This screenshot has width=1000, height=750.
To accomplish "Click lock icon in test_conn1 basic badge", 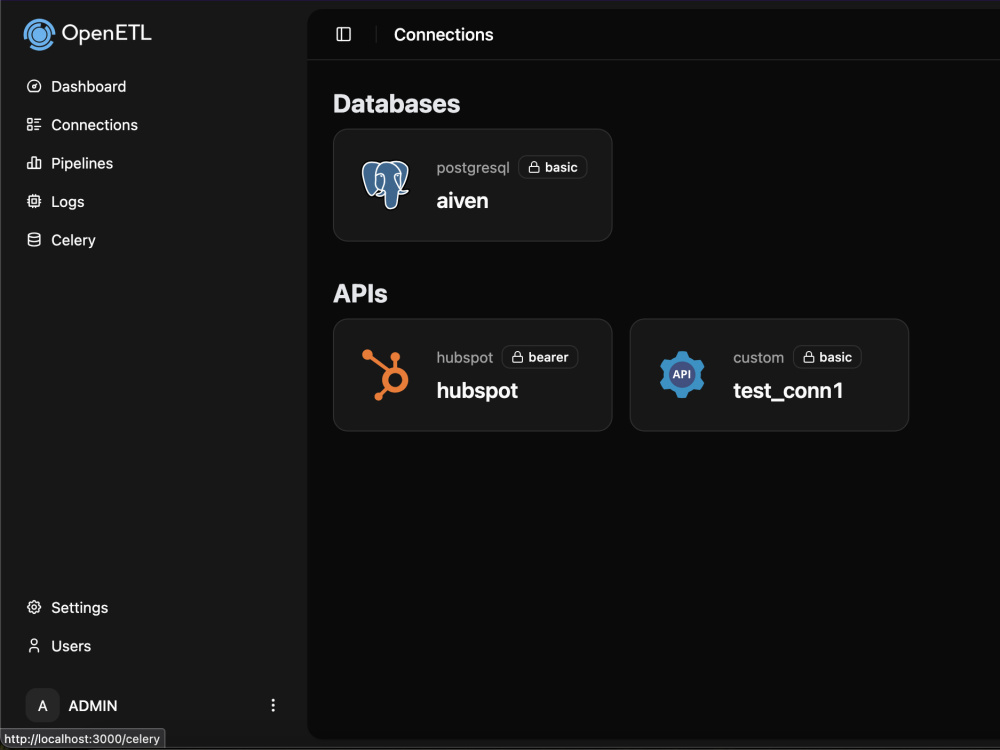I will (808, 357).
